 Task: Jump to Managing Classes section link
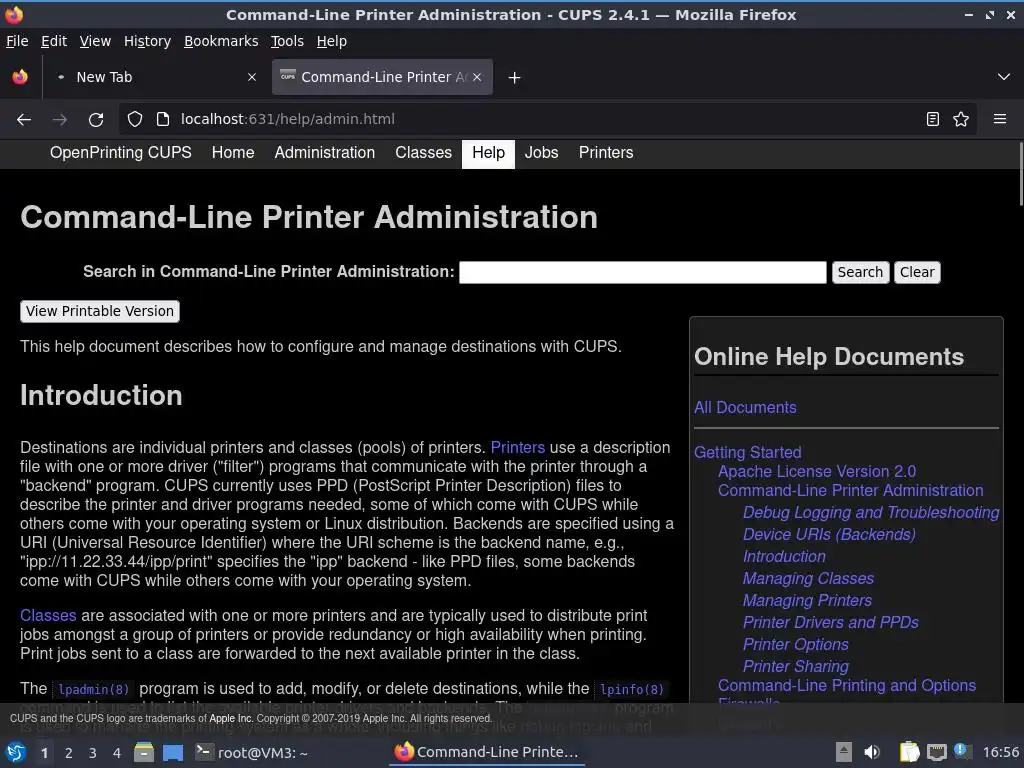click(808, 579)
